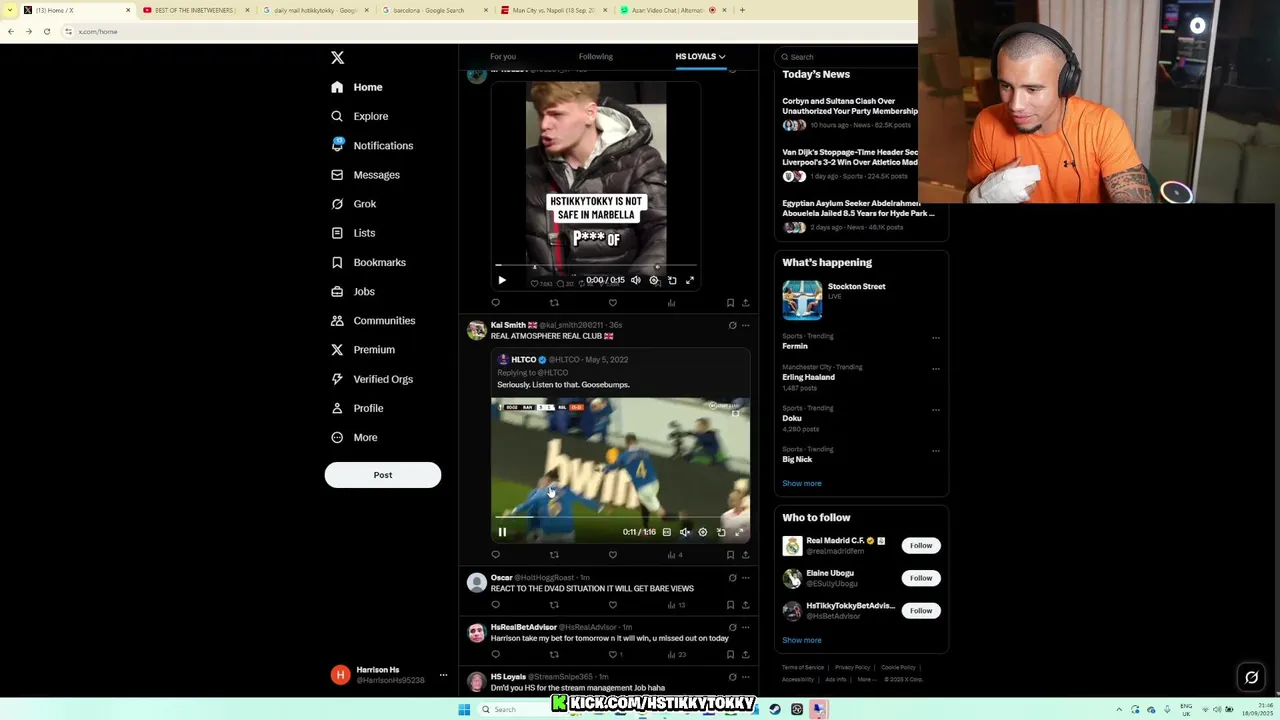The height and width of the screenshot is (720, 1280).
Task: Open Verified Orgs in the sidebar
Action: (x=372, y=379)
